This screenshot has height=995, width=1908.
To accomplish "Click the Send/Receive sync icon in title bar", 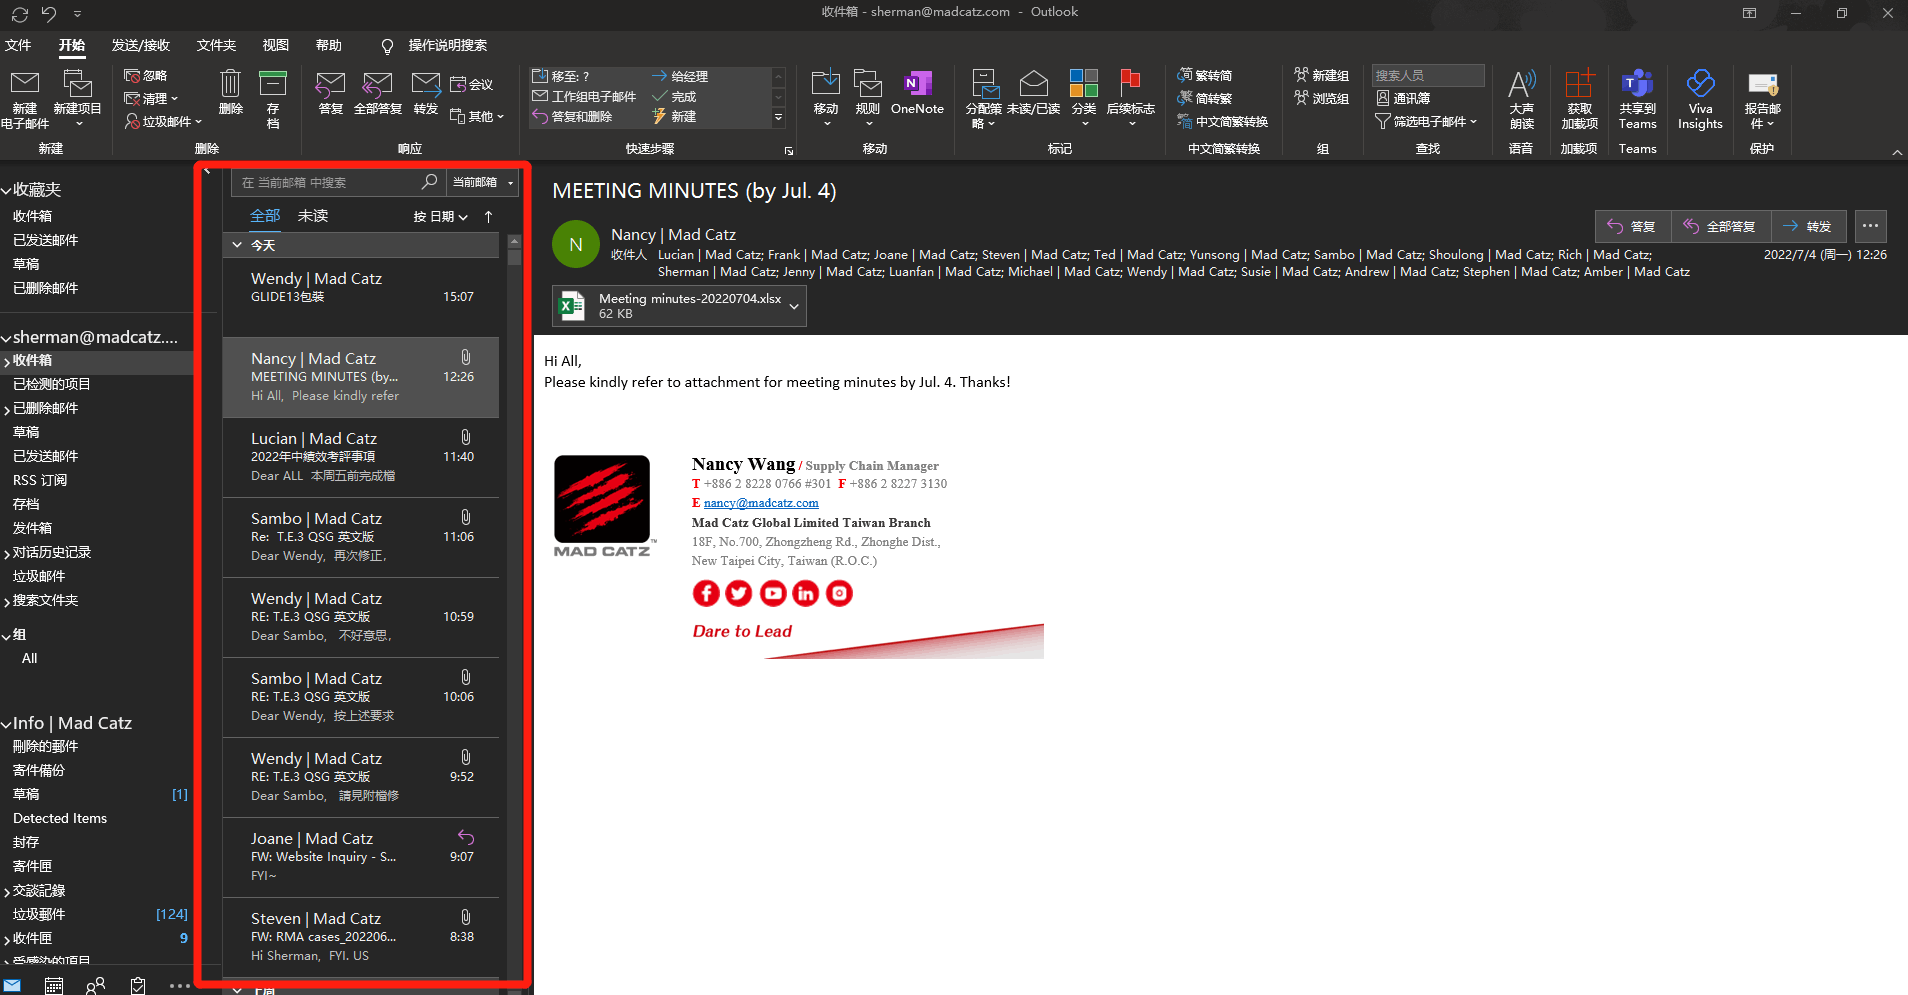I will (x=20, y=14).
